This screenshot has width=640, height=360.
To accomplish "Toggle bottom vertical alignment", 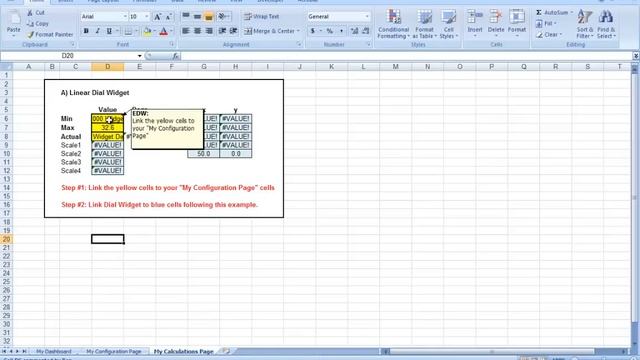I will tap(209, 16).
